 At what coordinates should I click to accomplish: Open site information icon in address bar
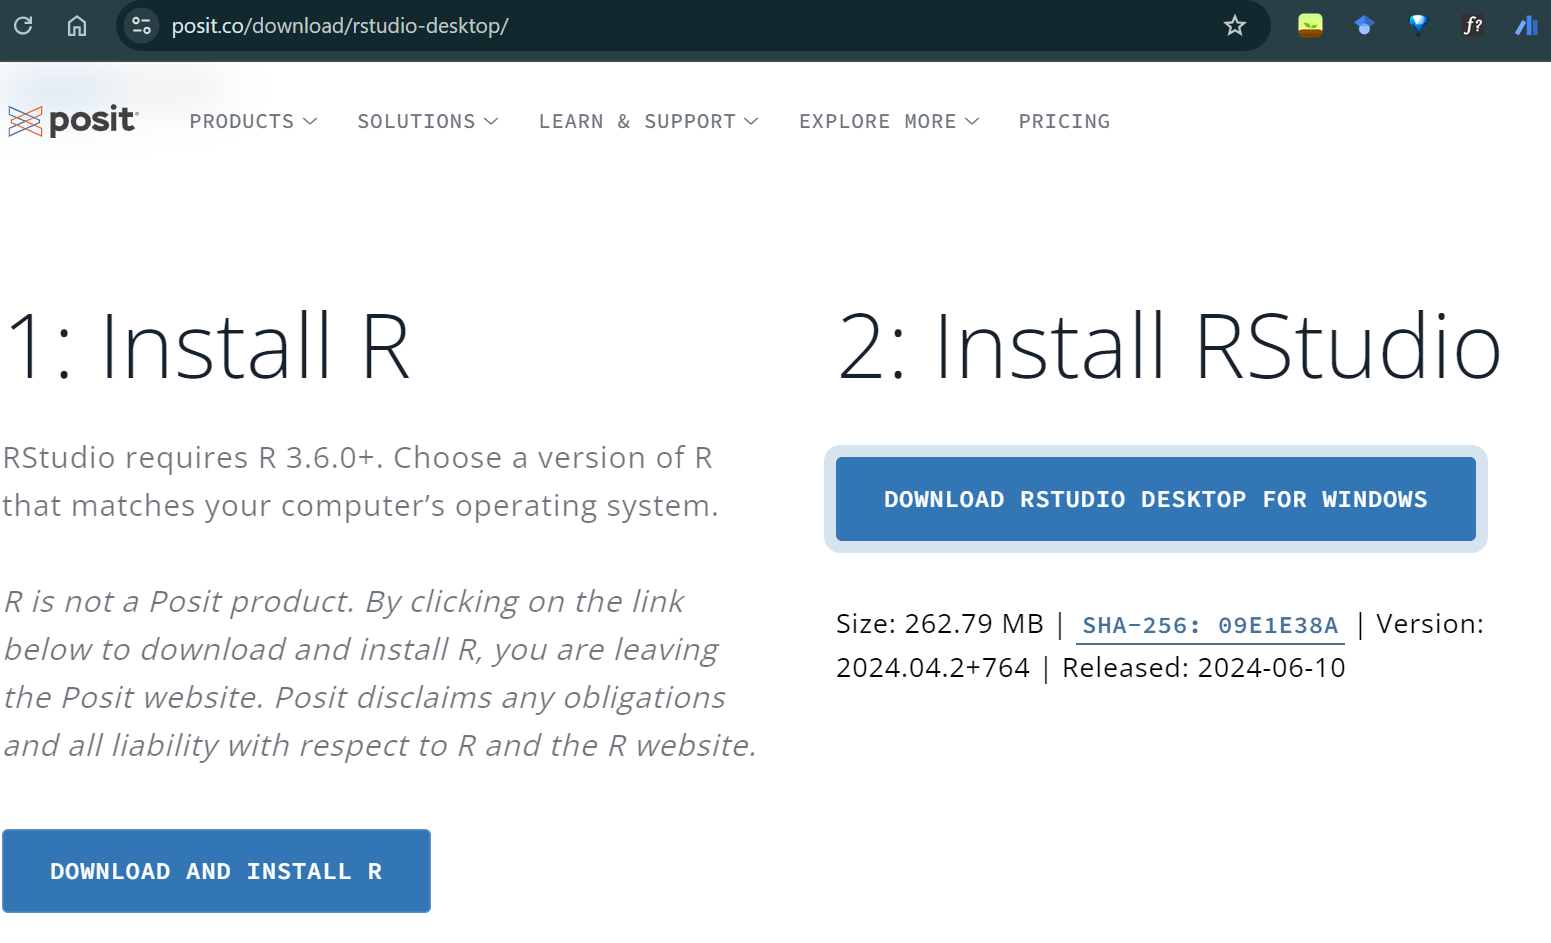[x=142, y=25]
